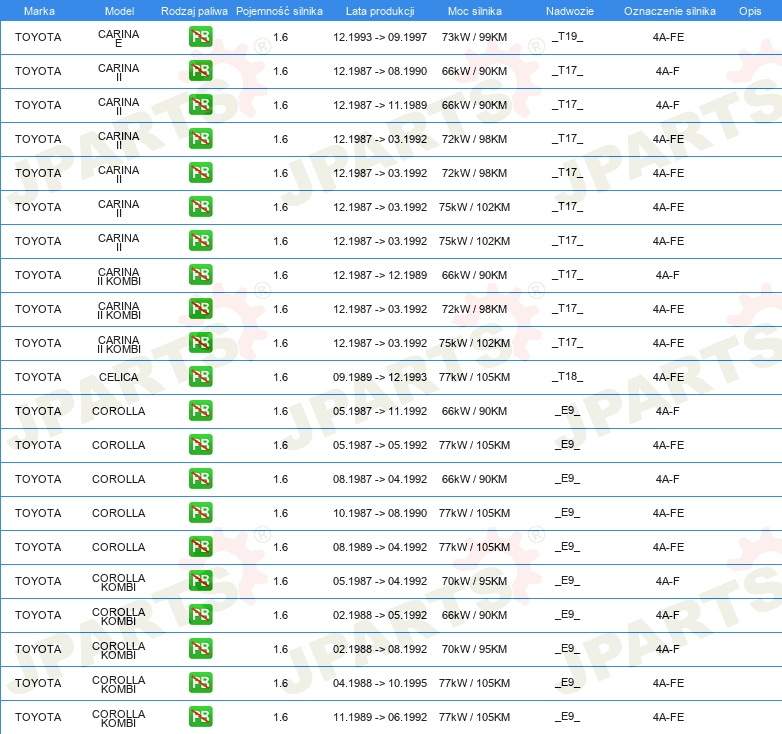Click fuel icon for CARINA II KOMBI 75kW row
Screen dimensions: 782x734
[200, 343]
